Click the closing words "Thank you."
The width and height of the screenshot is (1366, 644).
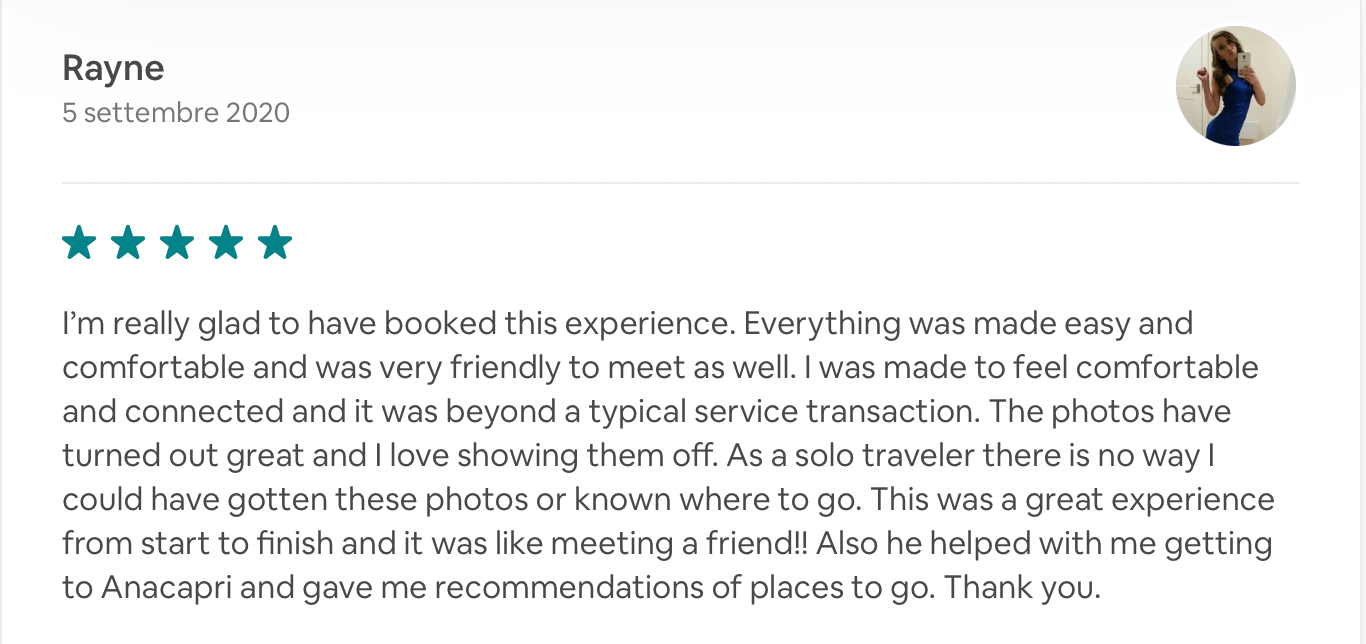[1022, 587]
